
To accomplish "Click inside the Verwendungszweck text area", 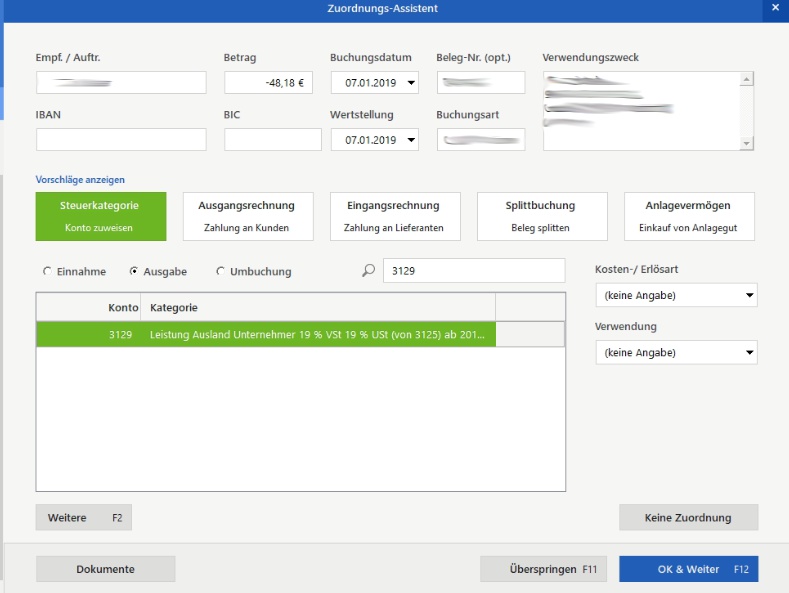I will pos(641,111).
